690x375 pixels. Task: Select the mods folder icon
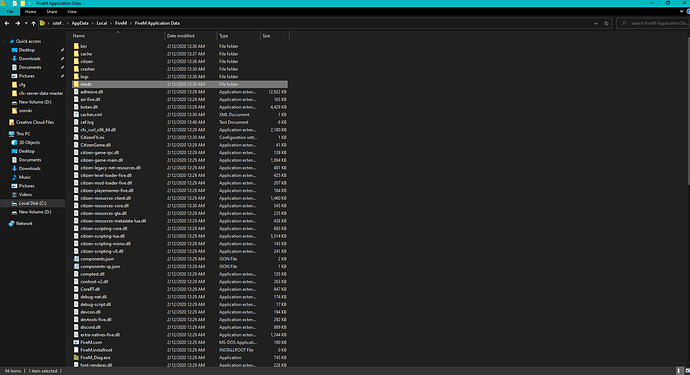tap(76, 84)
